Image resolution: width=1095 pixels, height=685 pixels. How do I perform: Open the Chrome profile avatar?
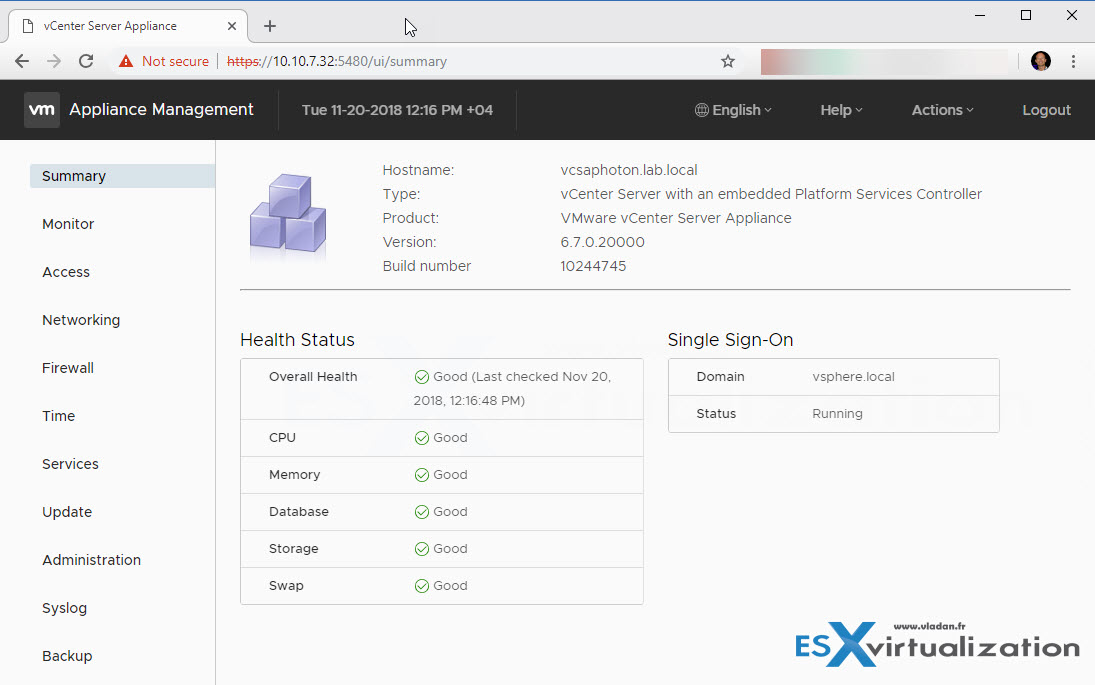[1041, 61]
